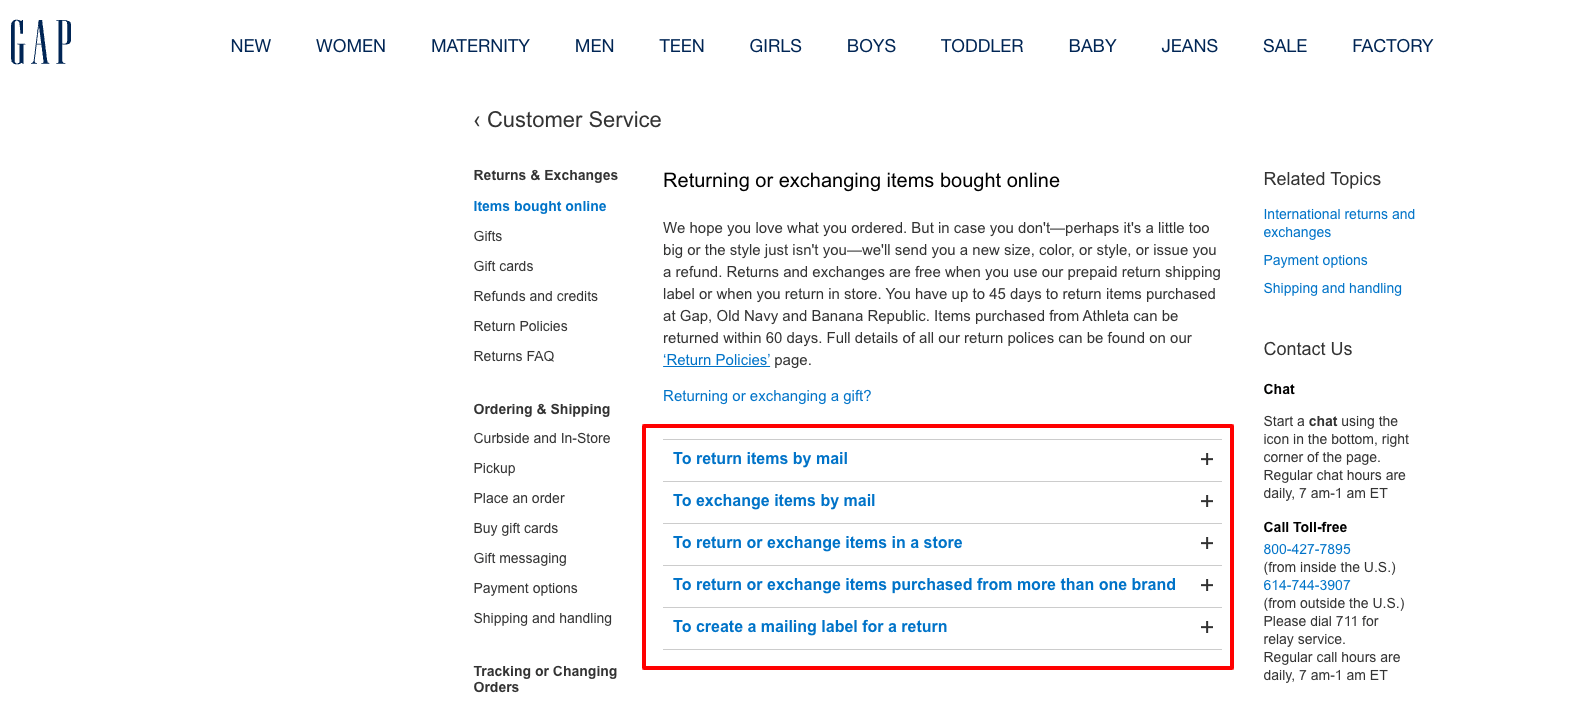Screen dimensions: 1569x707
Task: Click 'Returns & Exchanges' sidebar heading
Action: click(545, 175)
